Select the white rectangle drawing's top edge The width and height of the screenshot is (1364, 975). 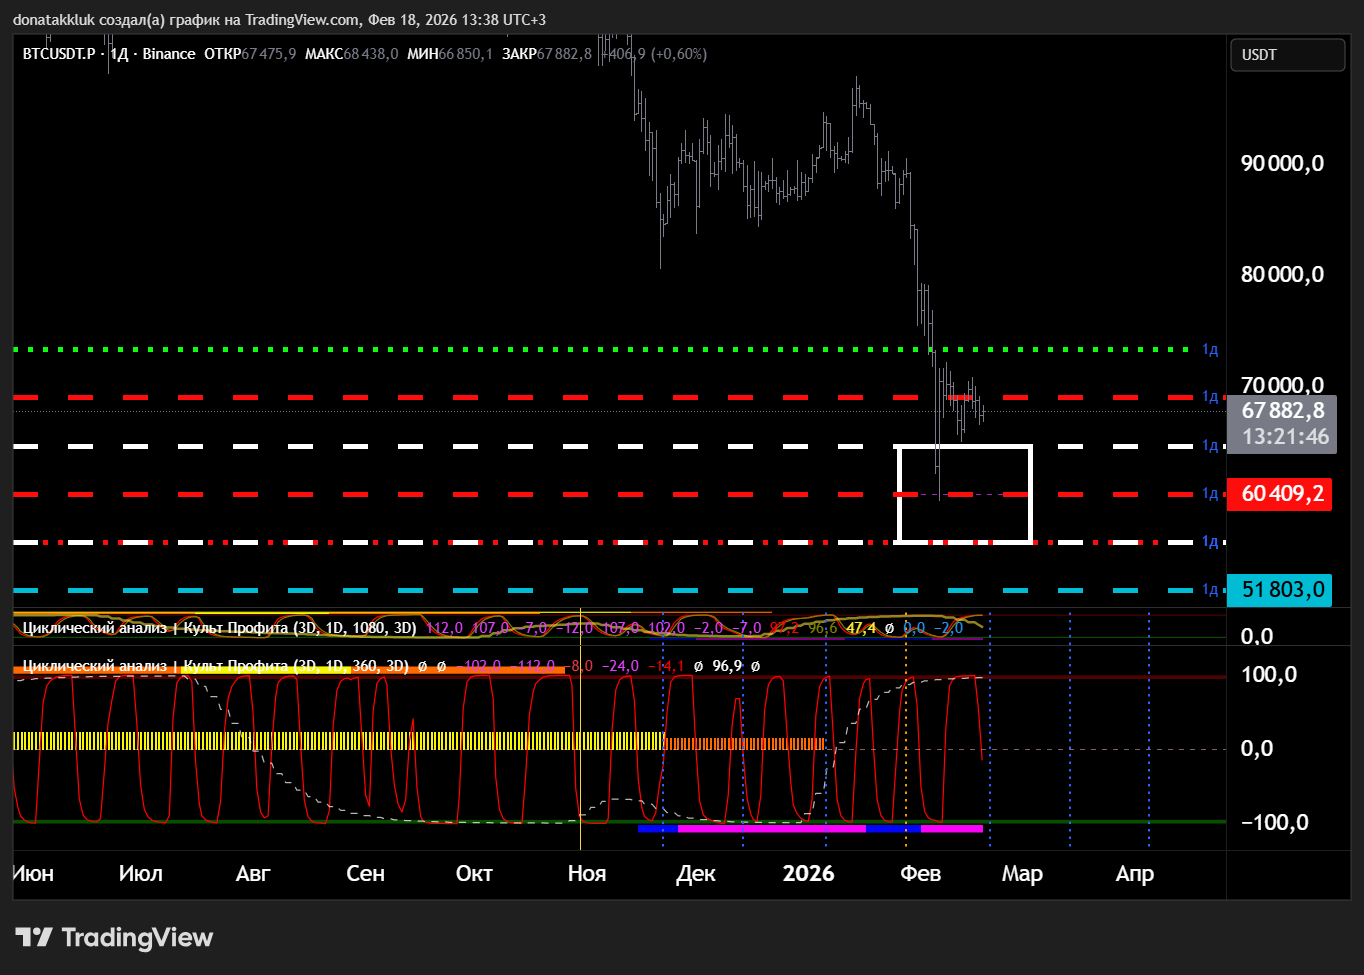[965, 447]
